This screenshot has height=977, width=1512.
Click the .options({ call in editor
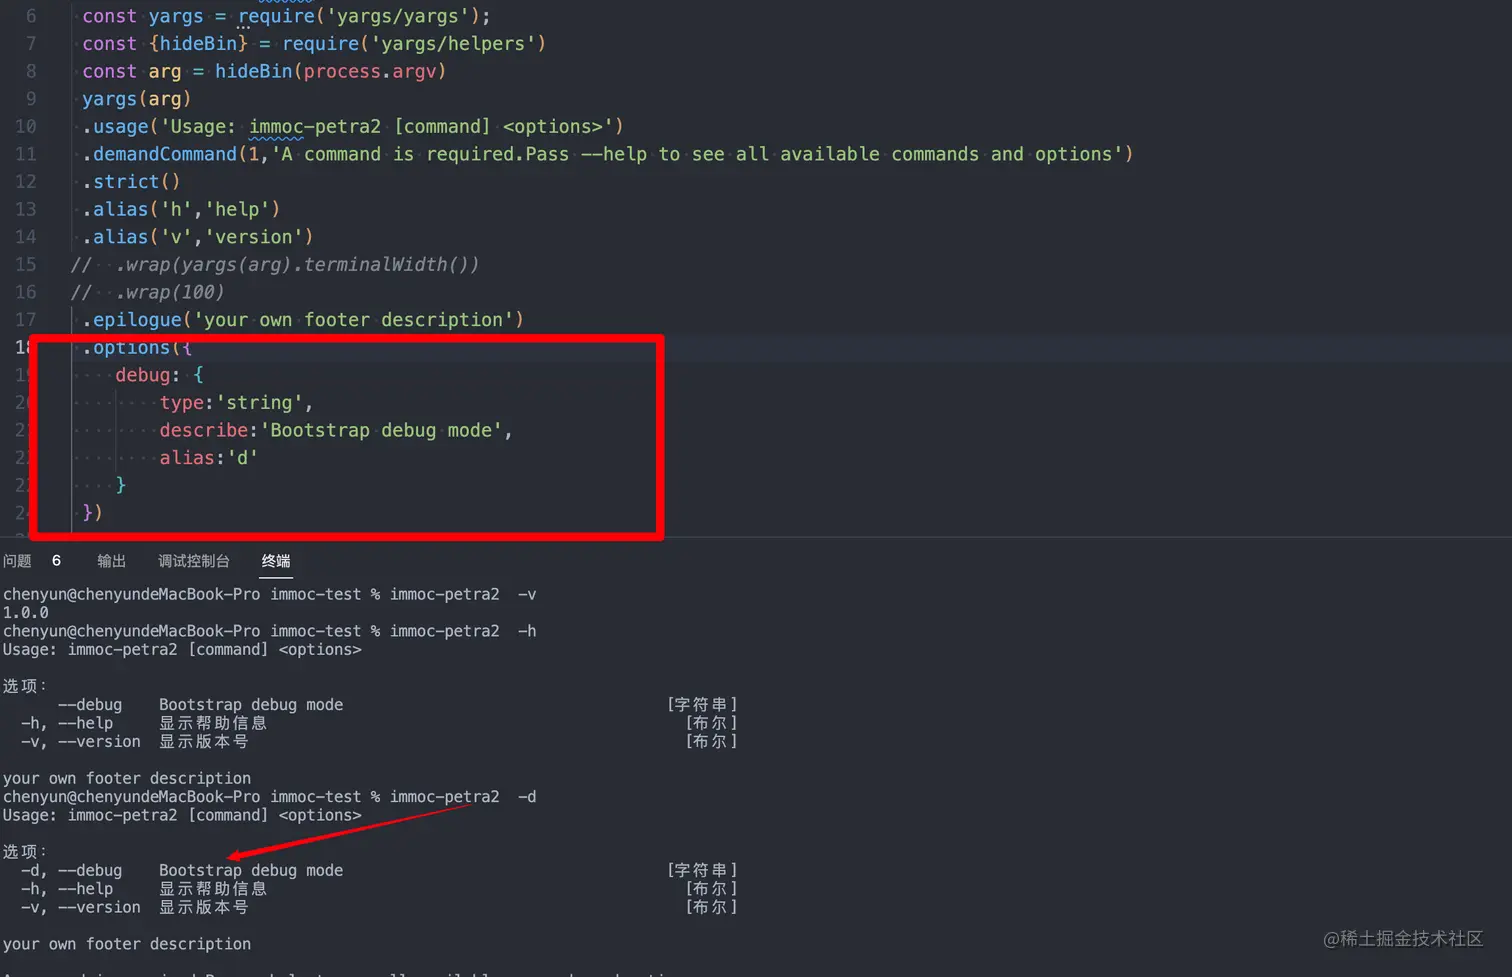pos(137,347)
